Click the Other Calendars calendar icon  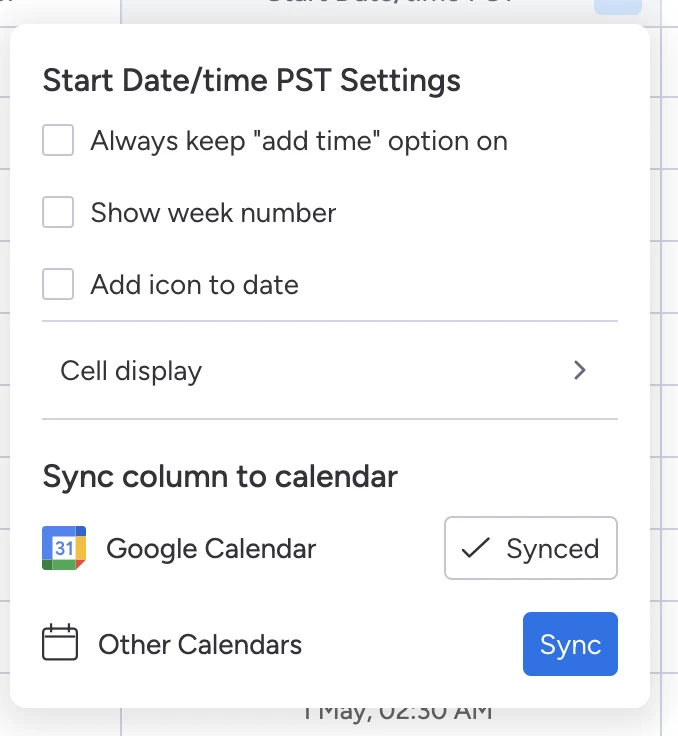click(60, 643)
